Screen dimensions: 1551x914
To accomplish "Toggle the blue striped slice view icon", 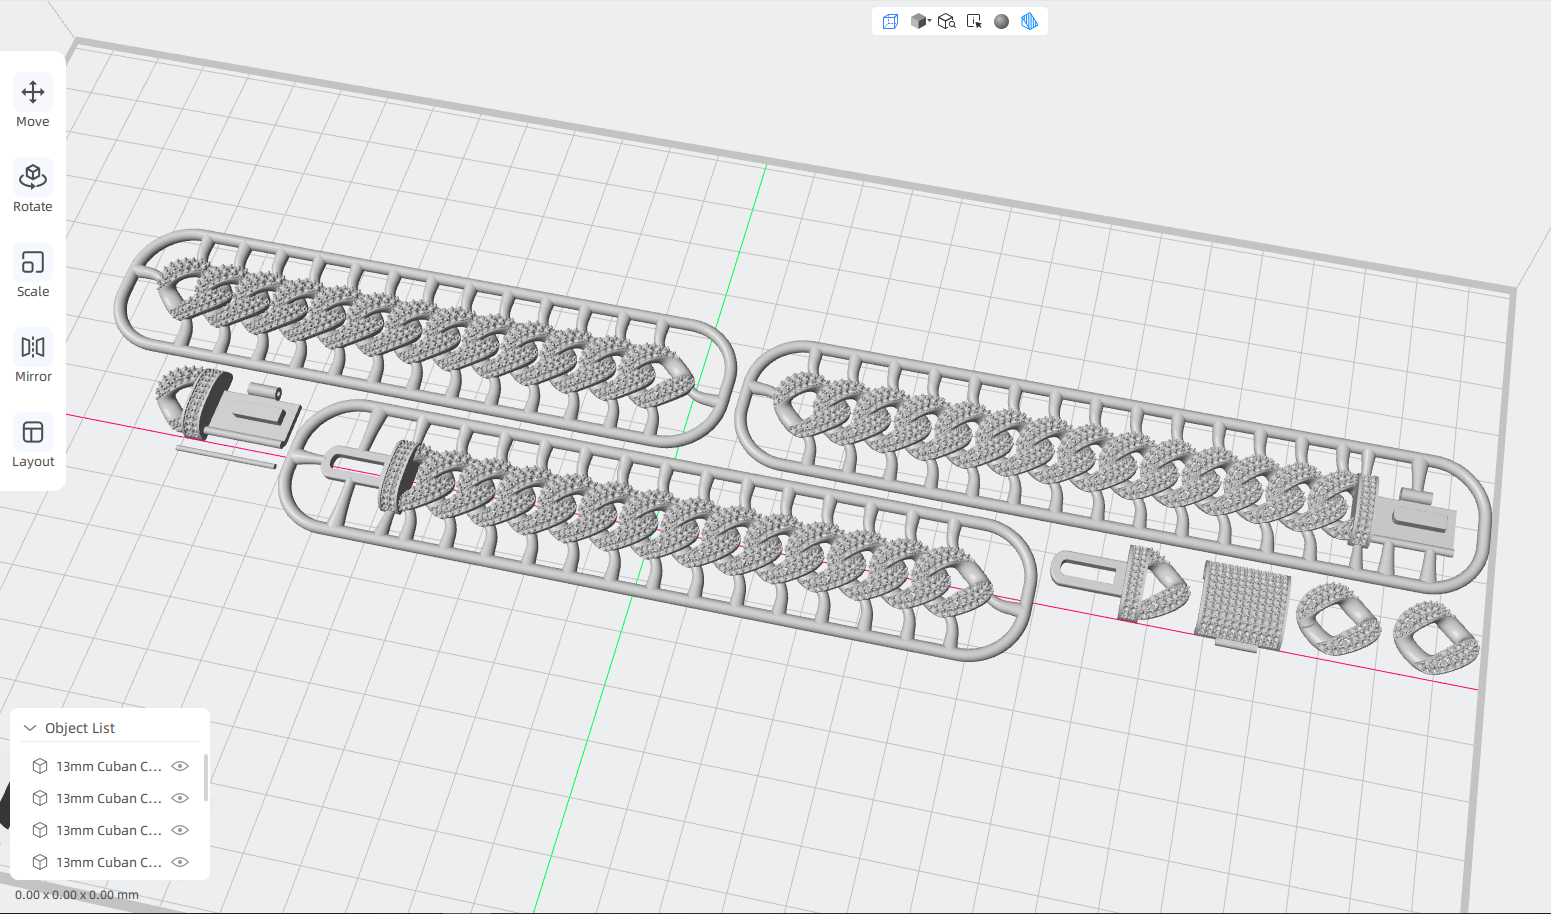I will 1029,21.
